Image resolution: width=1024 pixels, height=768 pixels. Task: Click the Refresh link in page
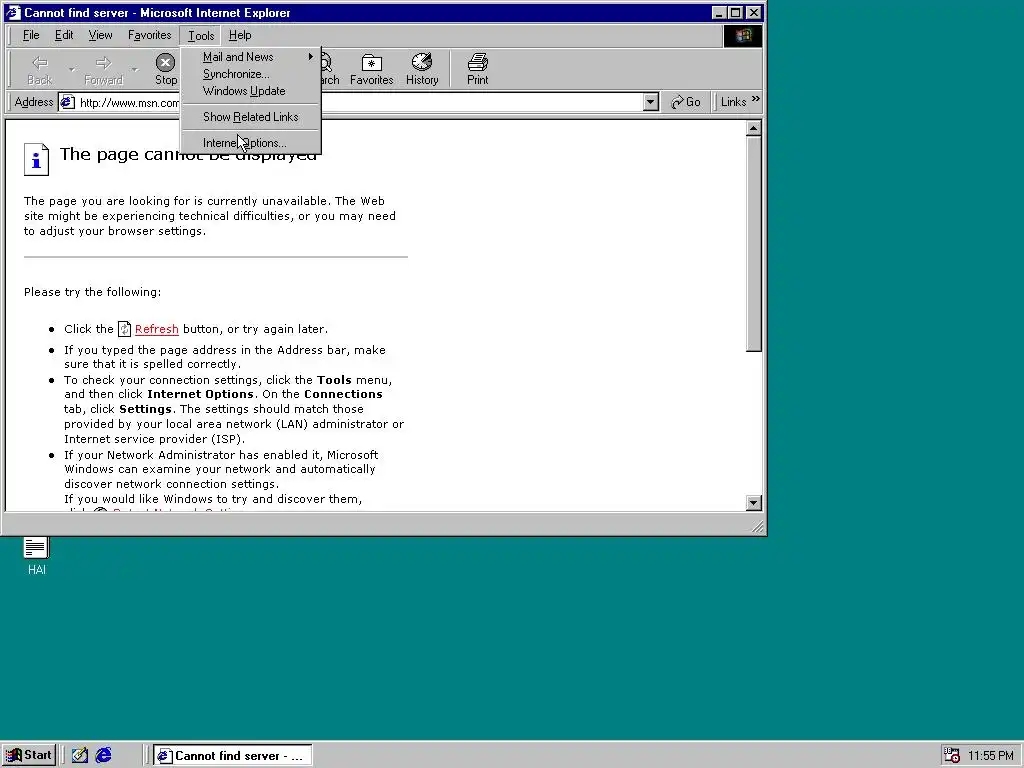[157, 329]
